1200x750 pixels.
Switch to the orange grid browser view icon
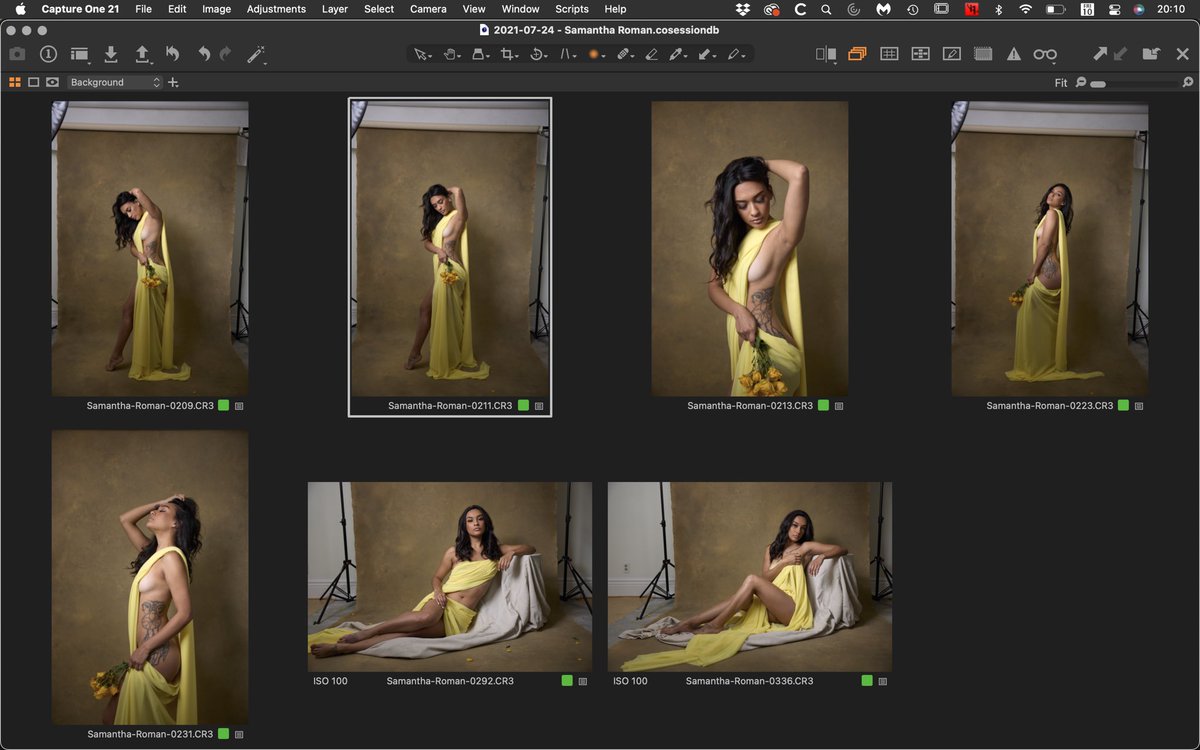(x=15, y=82)
